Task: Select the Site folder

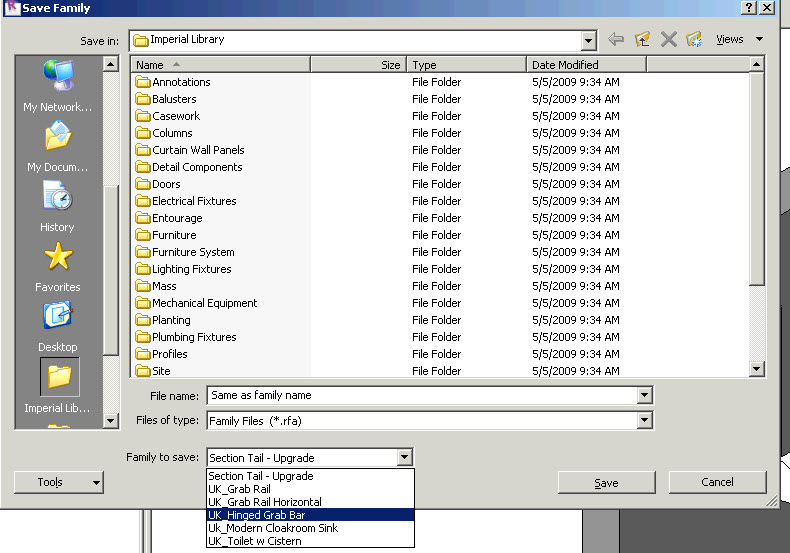Action: (x=153, y=371)
